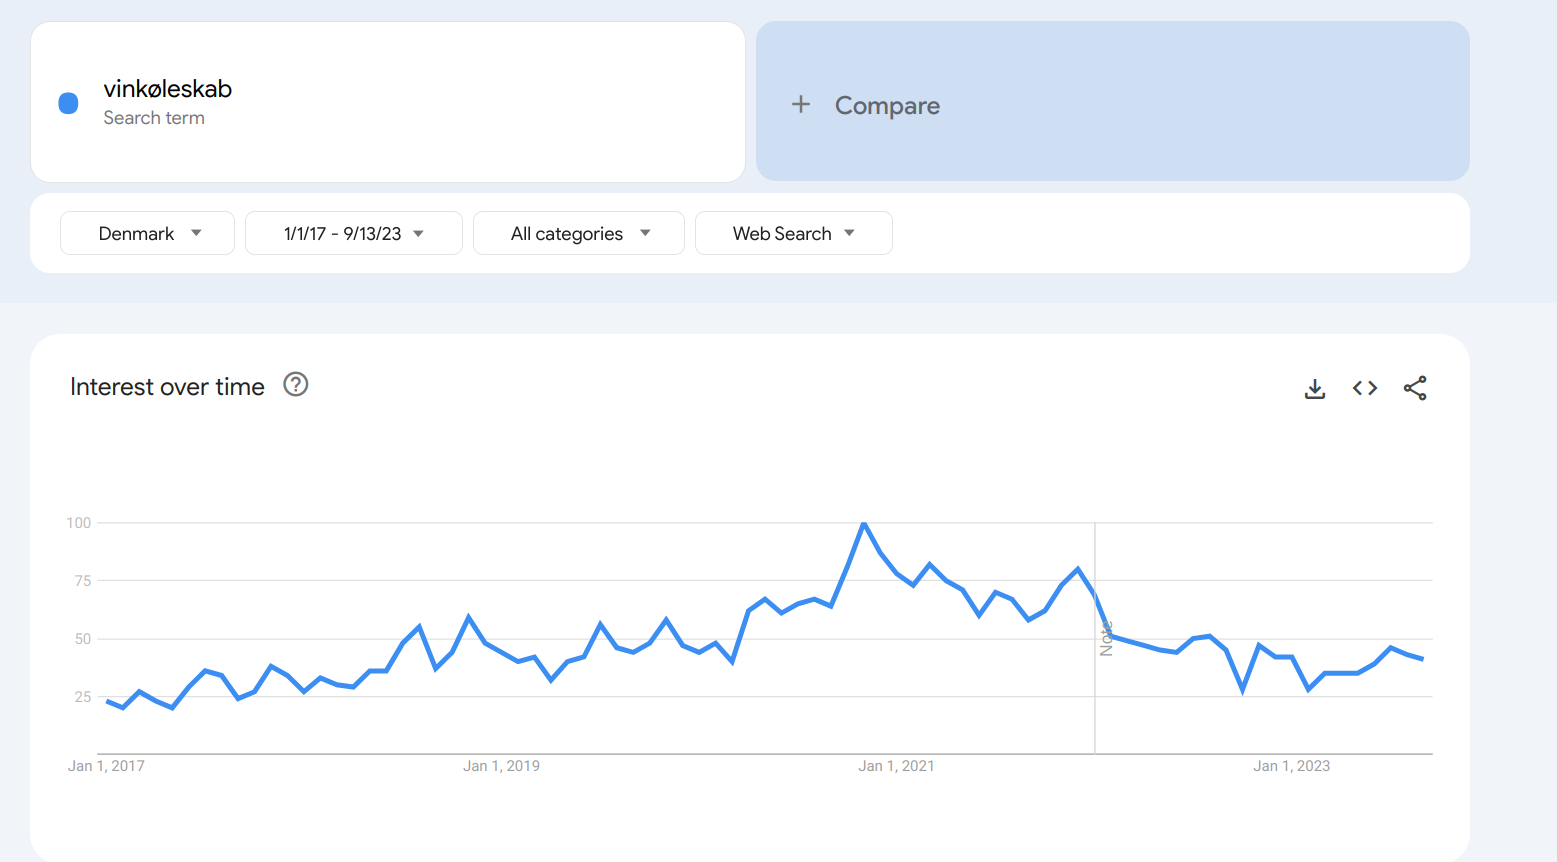
Task: Click the Compare button
Action: [x=887, y=105]
